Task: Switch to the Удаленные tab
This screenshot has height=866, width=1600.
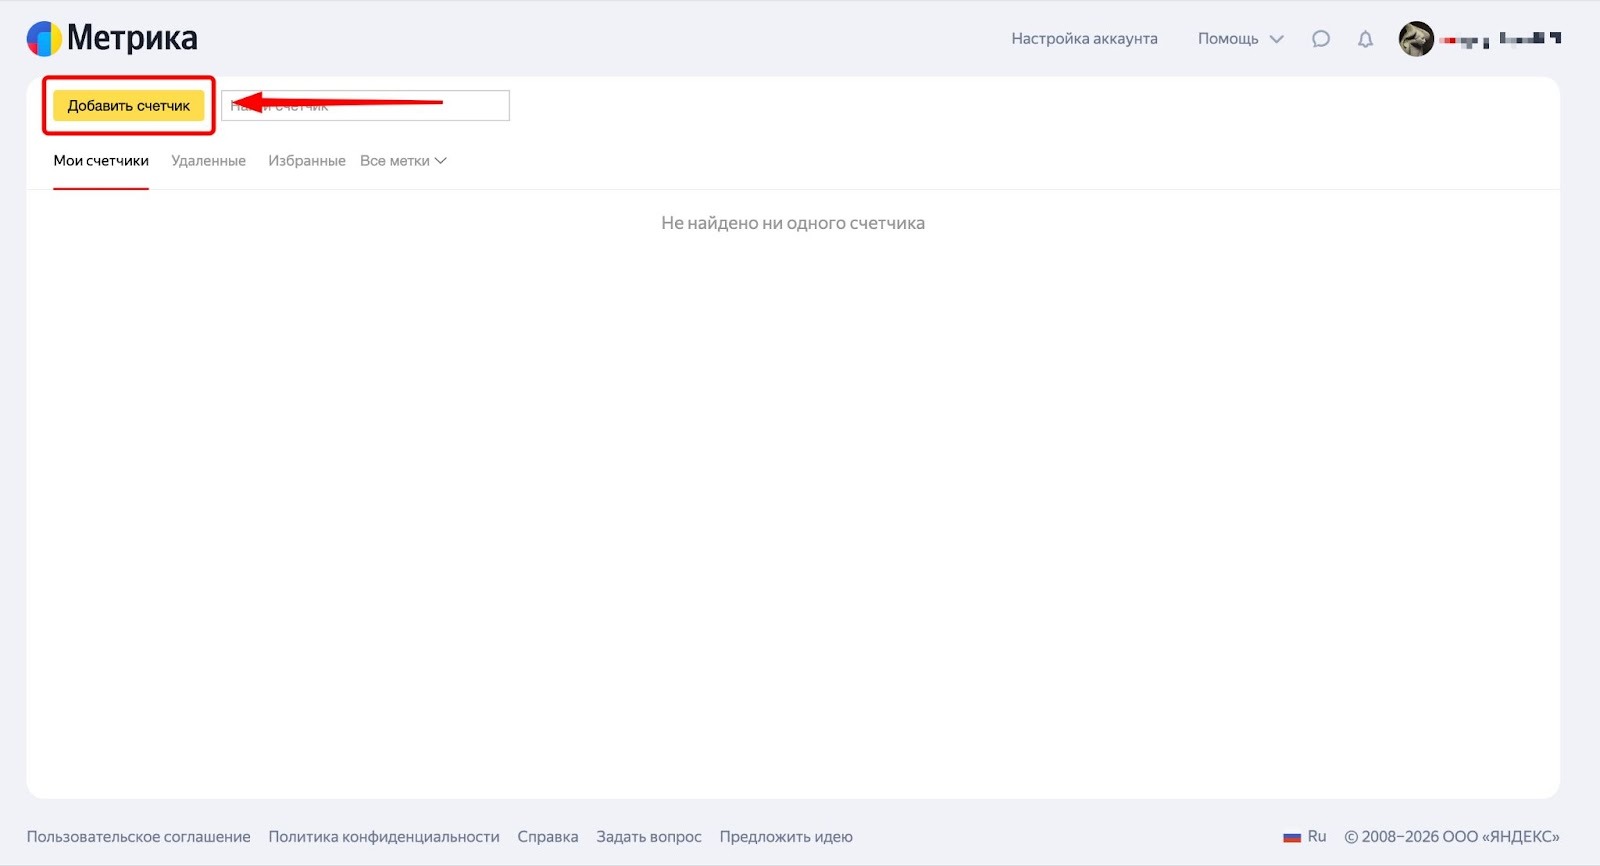Action: [208, 161]
